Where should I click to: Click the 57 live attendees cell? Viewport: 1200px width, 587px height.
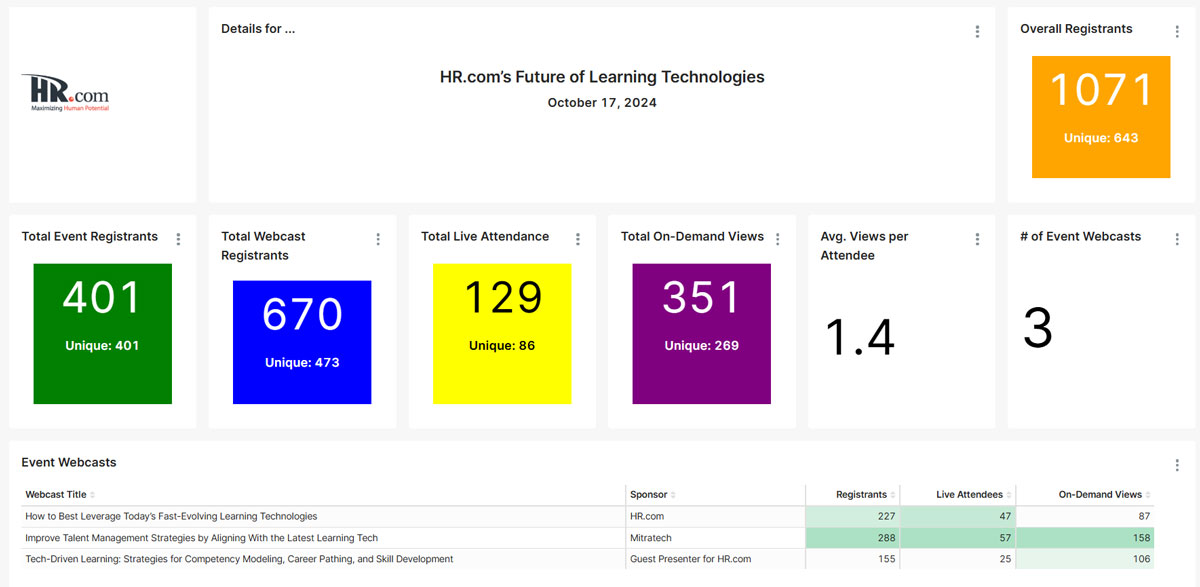click(x=958, y=537)
